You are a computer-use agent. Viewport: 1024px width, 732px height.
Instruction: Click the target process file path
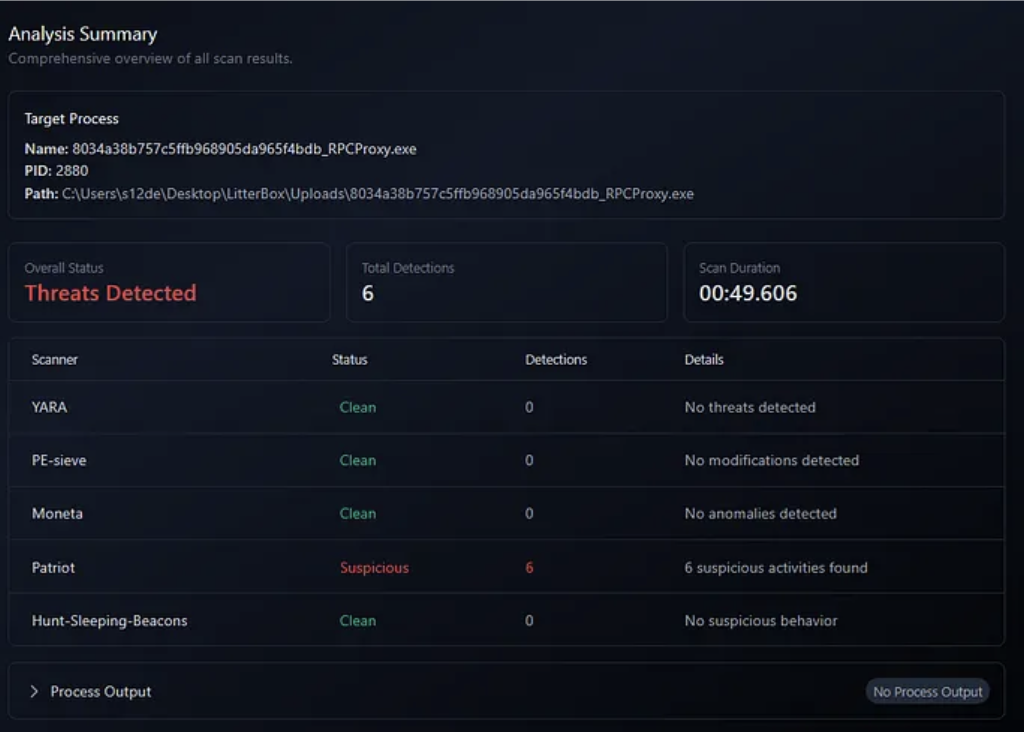click(x=377, y=193)
